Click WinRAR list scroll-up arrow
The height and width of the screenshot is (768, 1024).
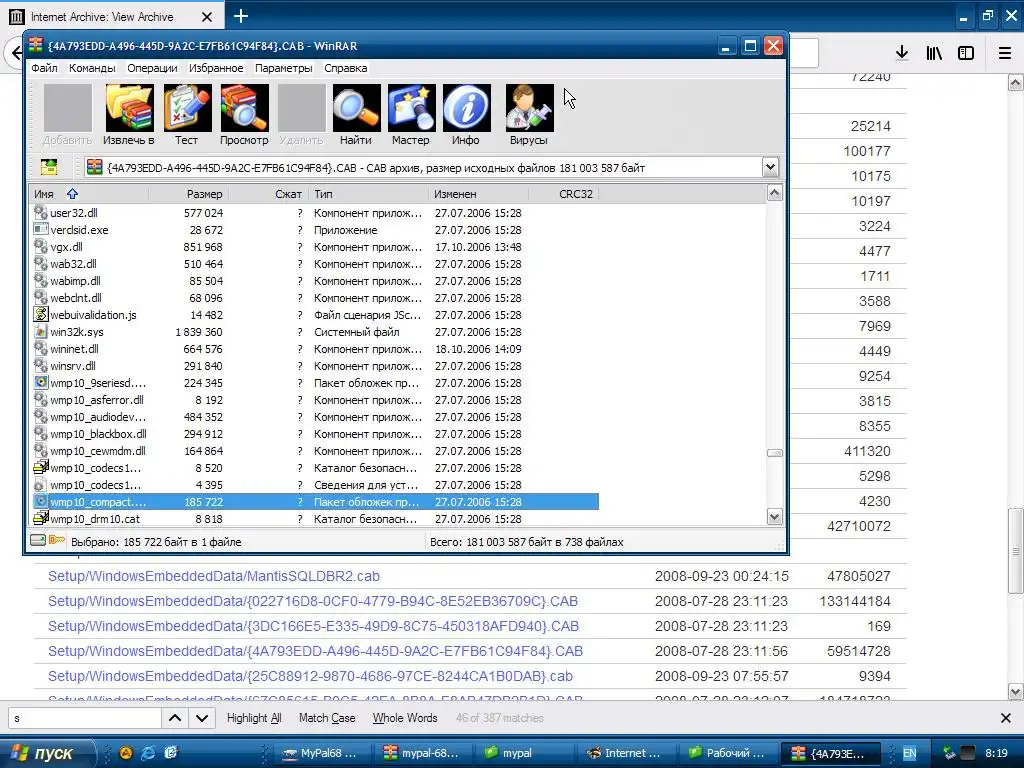[x=775, y=193]
